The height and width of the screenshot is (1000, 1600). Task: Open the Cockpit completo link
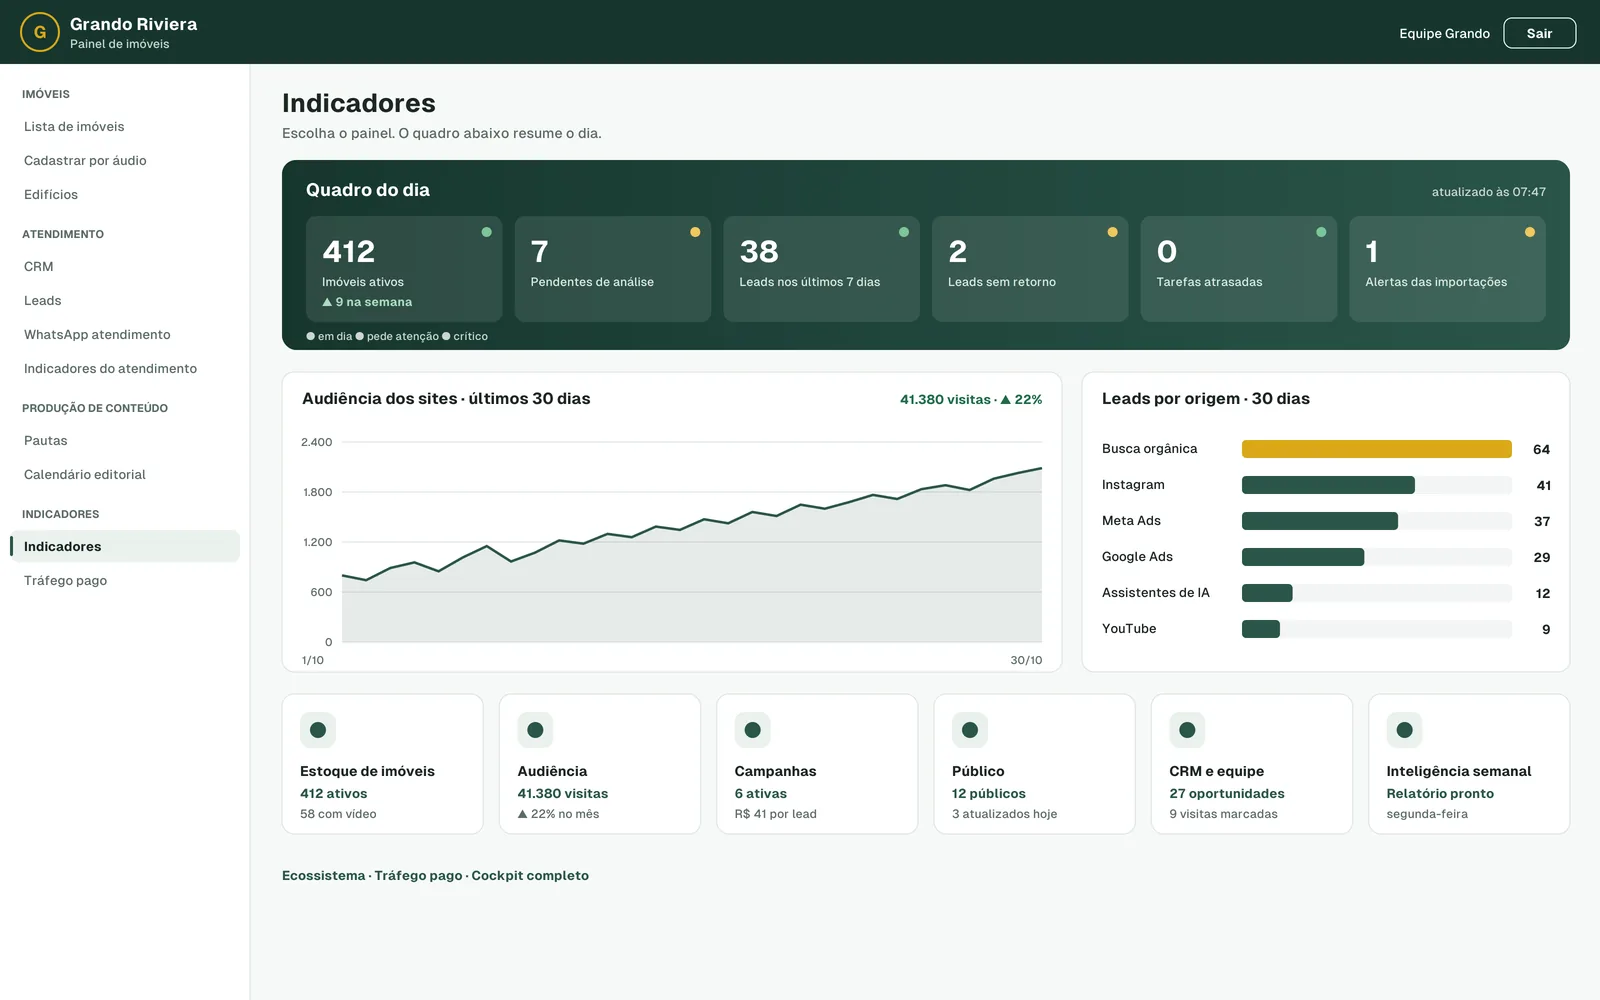(x=530, y=876)
